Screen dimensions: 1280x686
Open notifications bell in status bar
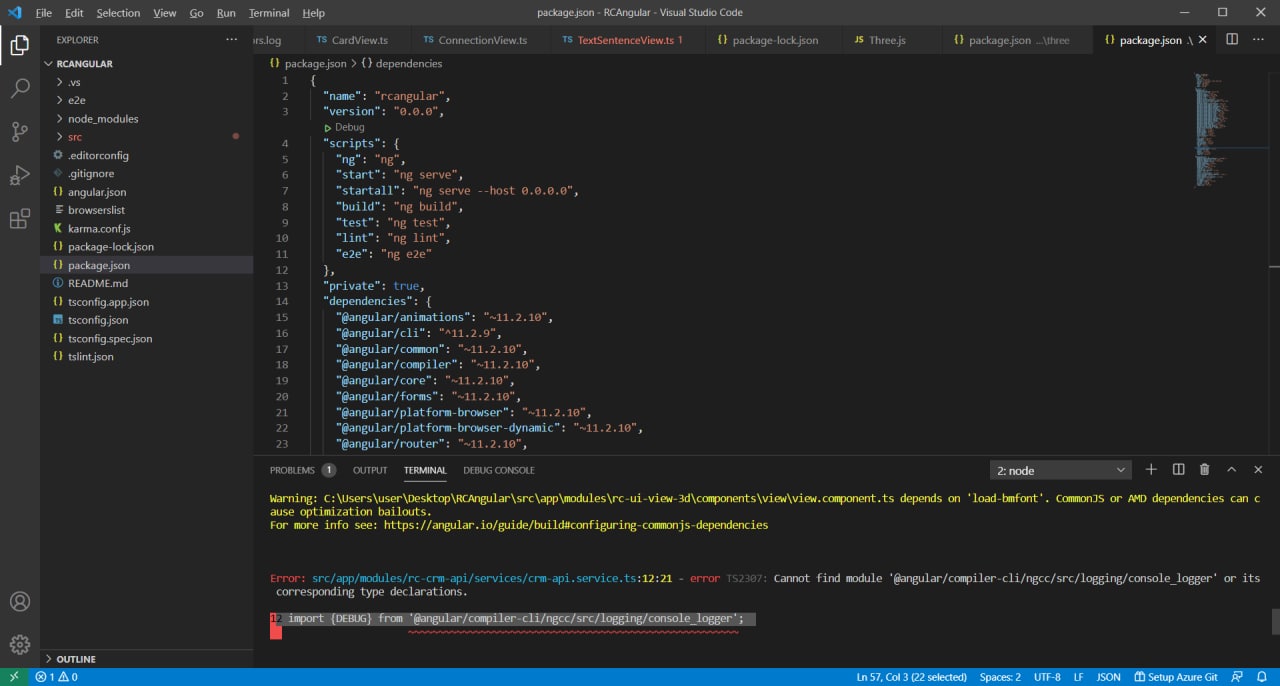(x=1262, y=677)
